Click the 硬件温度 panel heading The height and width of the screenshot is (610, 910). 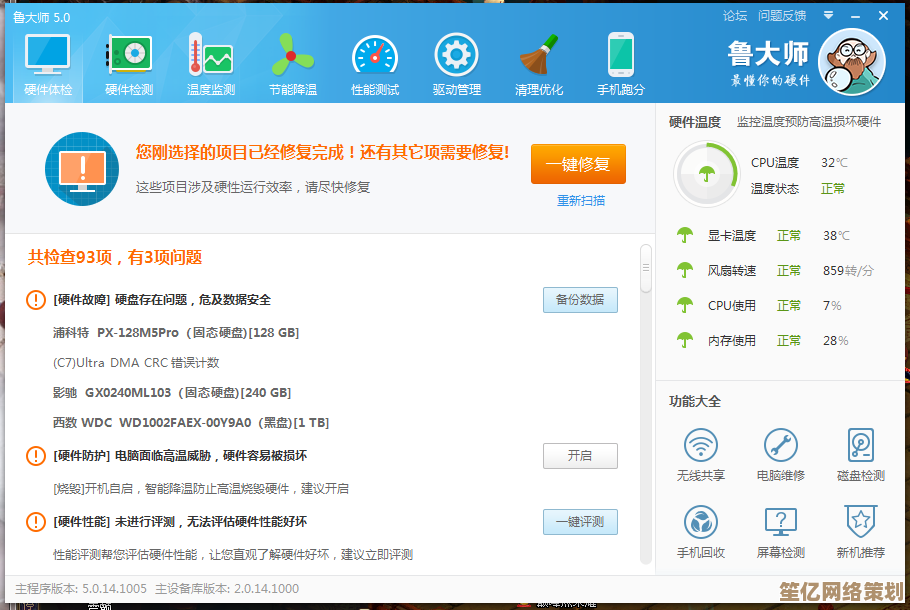[695, 122]
